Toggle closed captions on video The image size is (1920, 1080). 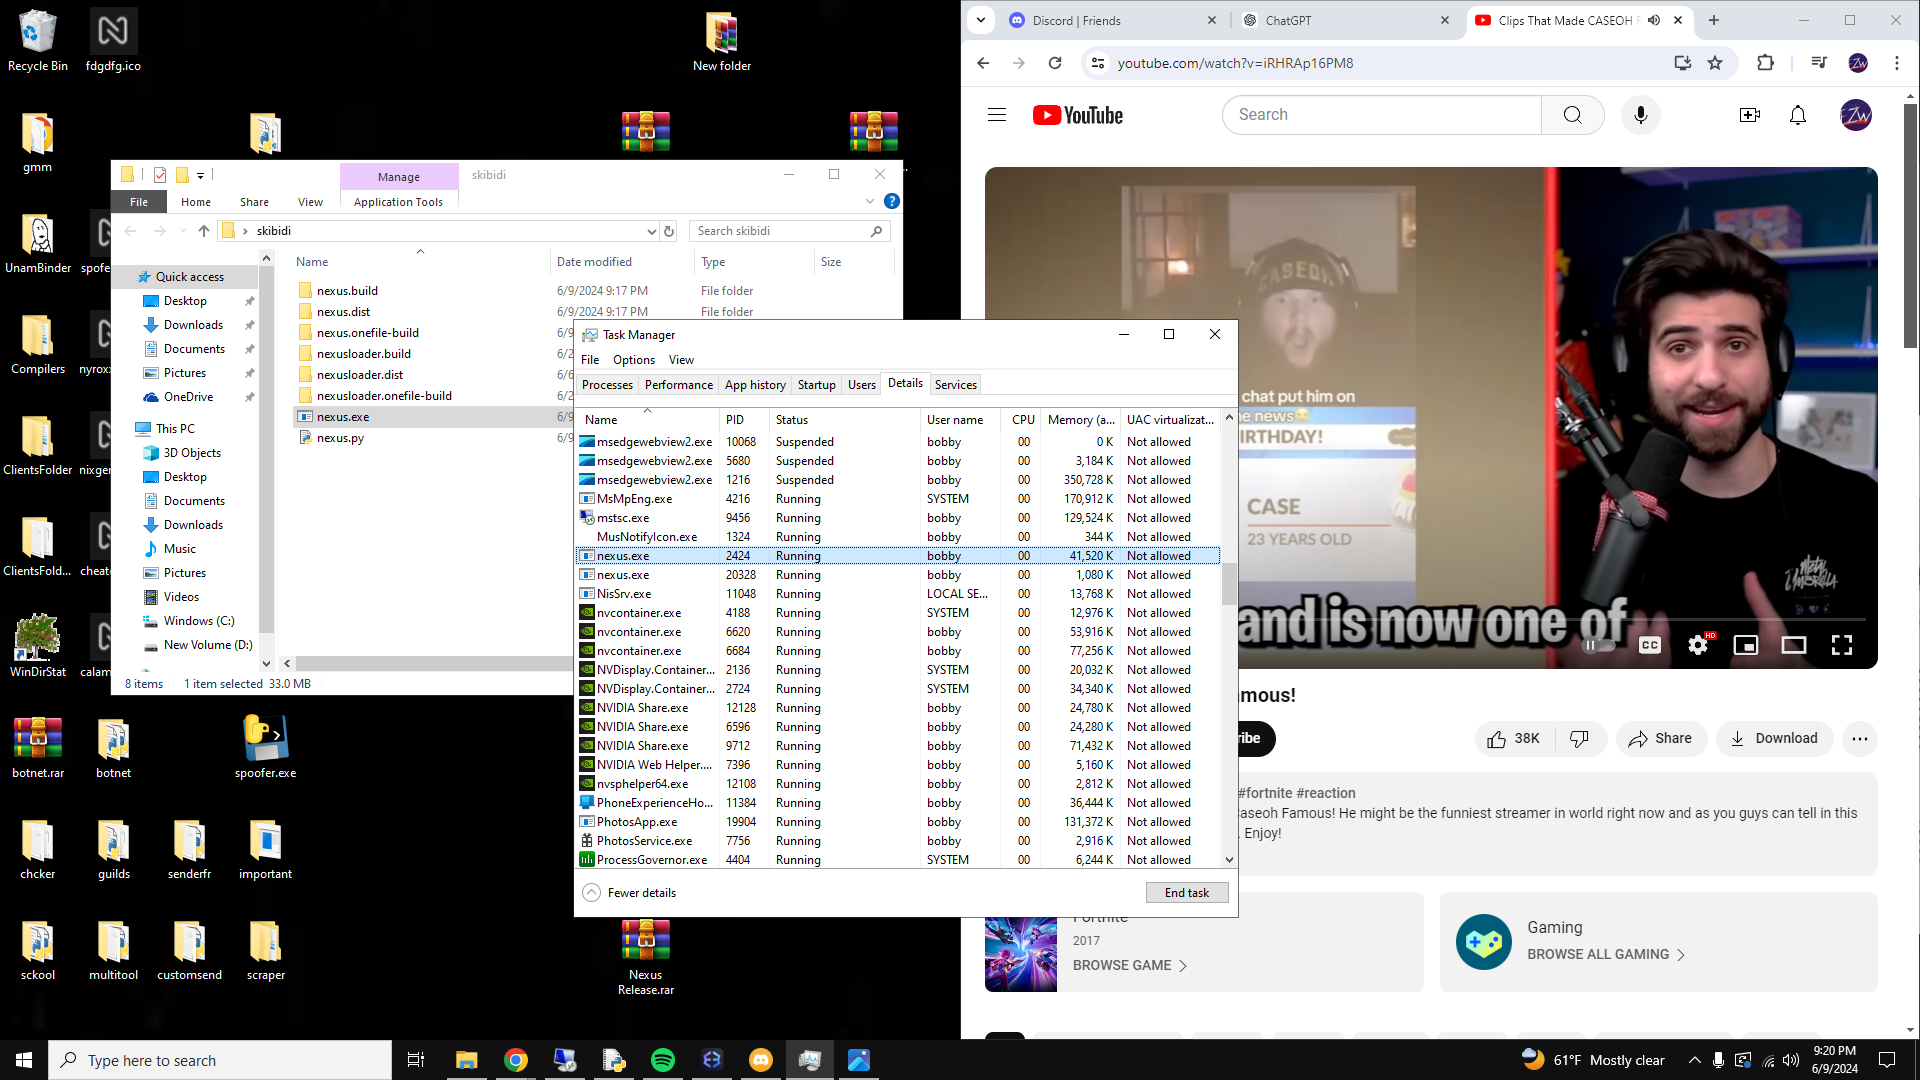[1649, 645]
